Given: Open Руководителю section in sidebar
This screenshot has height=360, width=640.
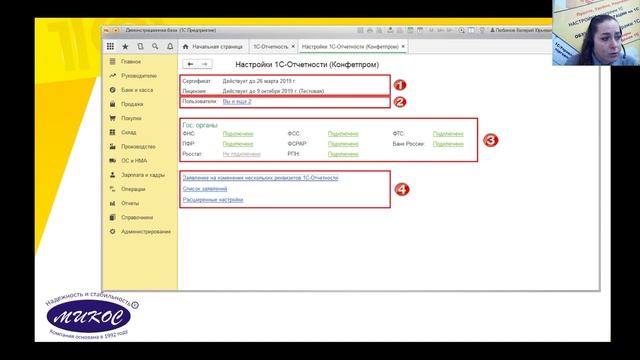Looking at the screenshot, I should 139,76.
